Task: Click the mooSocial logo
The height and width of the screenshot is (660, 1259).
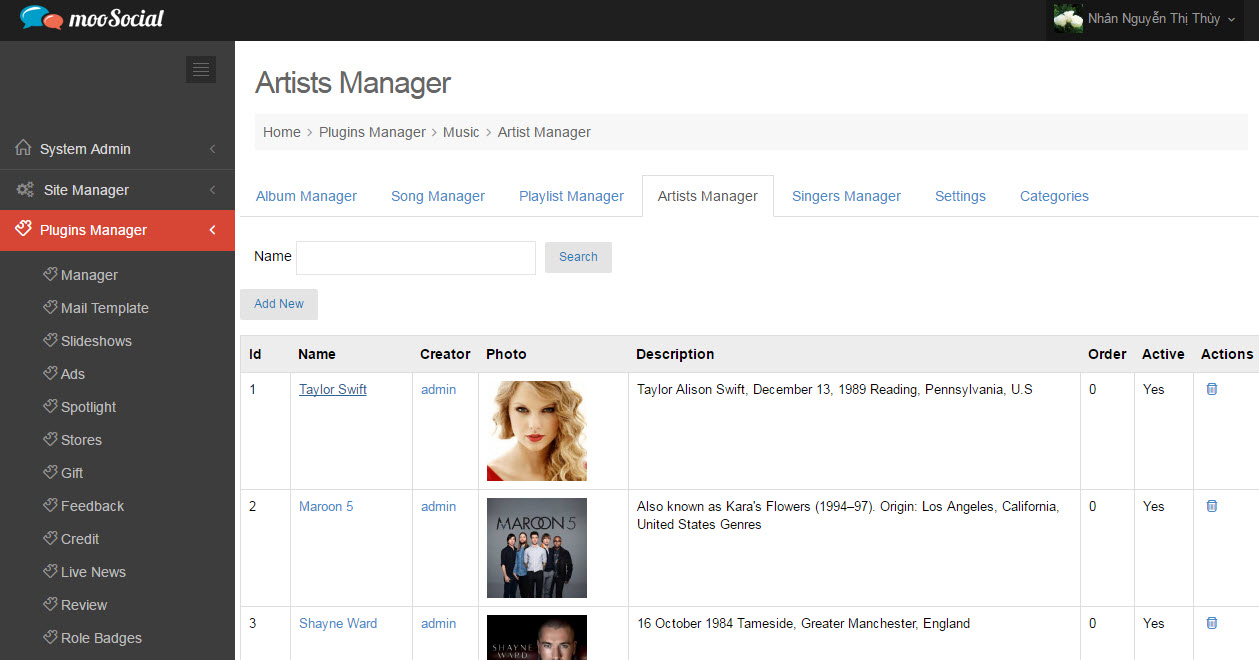Action: click(x=91, y=18)
